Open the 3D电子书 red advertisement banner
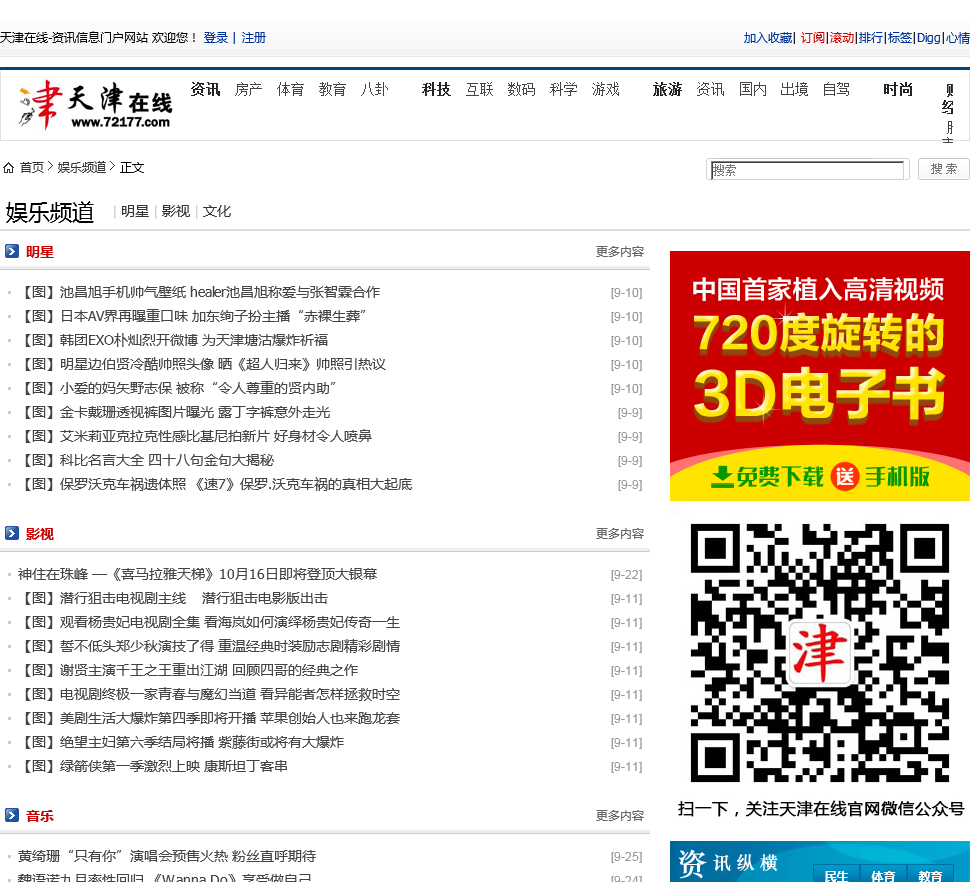 (x=820, y=375)
